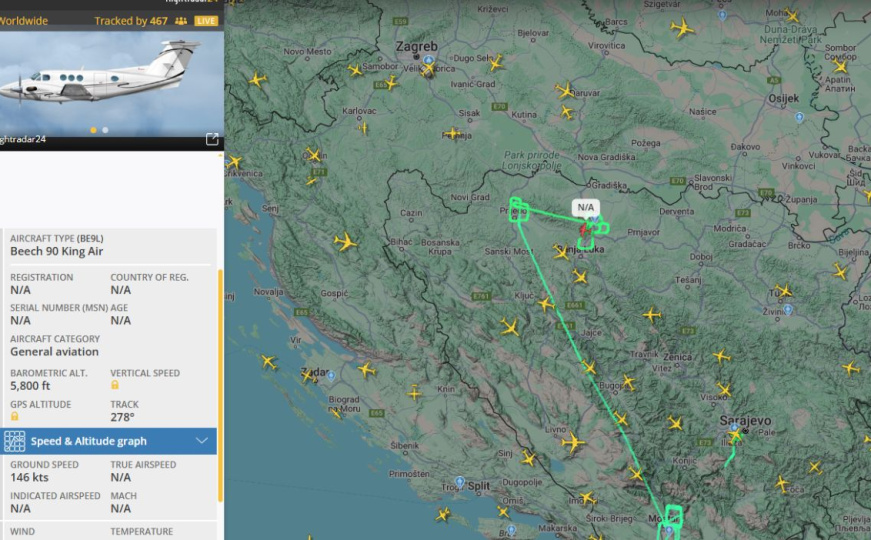The width and height of the screenshot is (871, 540).
Task: Show the first aircraft photo dot
Action: click(x=94, y=130)
